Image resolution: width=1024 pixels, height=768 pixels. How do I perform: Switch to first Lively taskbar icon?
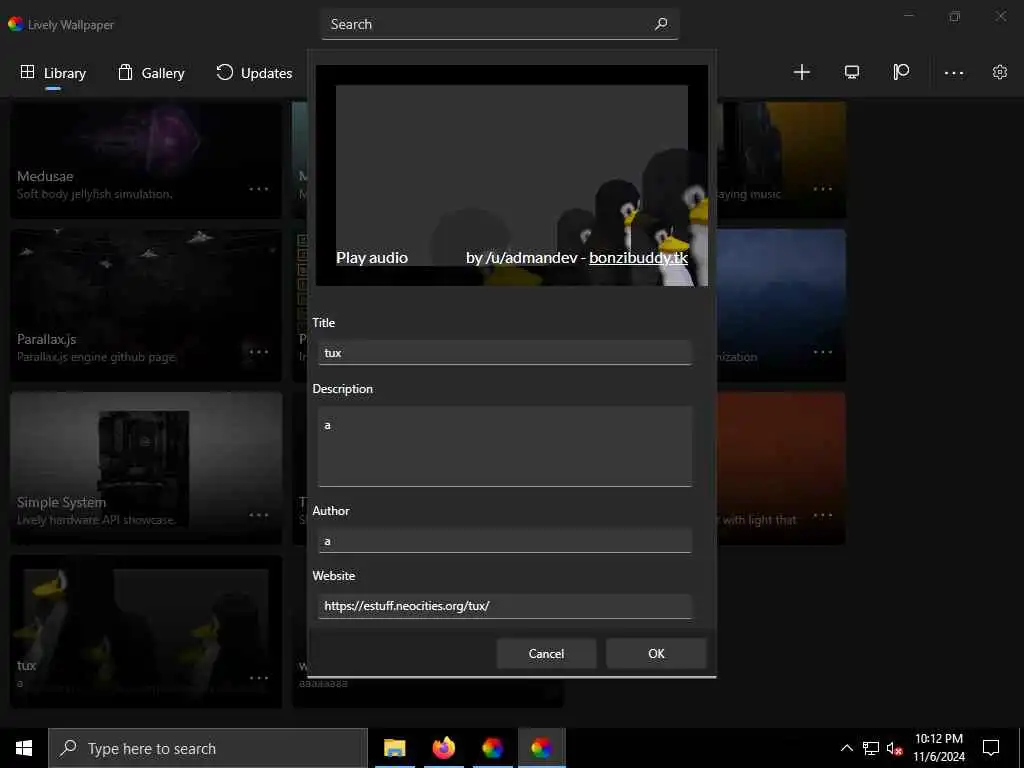[492, 748]
